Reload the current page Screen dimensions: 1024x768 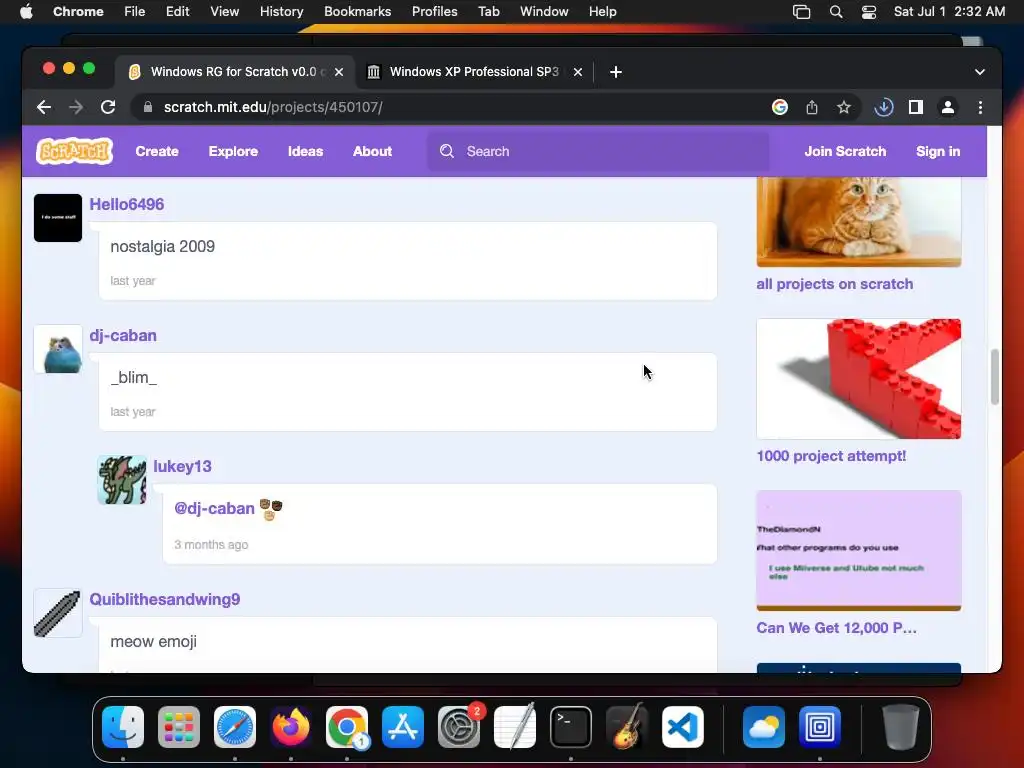108,107
